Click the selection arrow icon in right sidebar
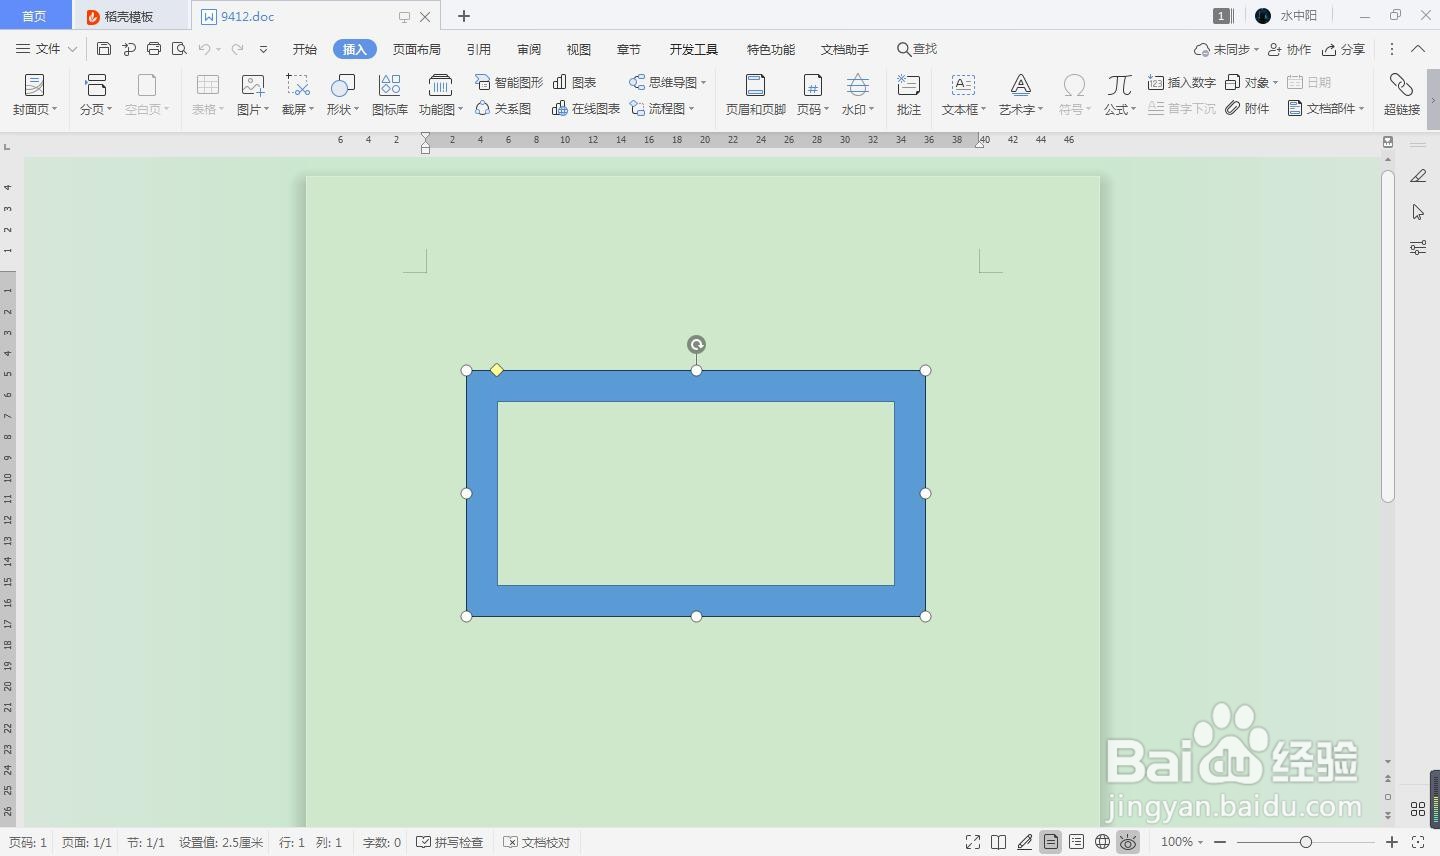The height and width of the screenshot is (856, 1440). click(1418, 212)
